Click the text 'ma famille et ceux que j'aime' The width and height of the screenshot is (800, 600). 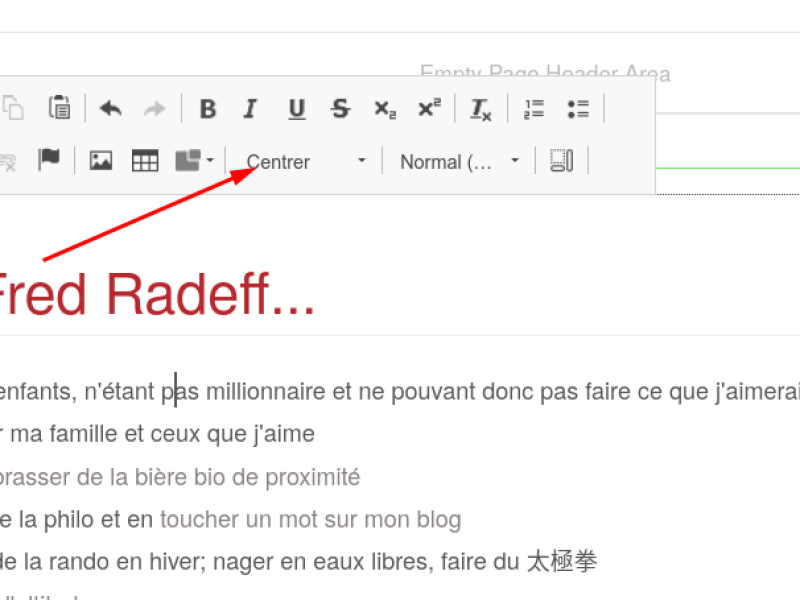pyautogui.click(x=162, y=434)
